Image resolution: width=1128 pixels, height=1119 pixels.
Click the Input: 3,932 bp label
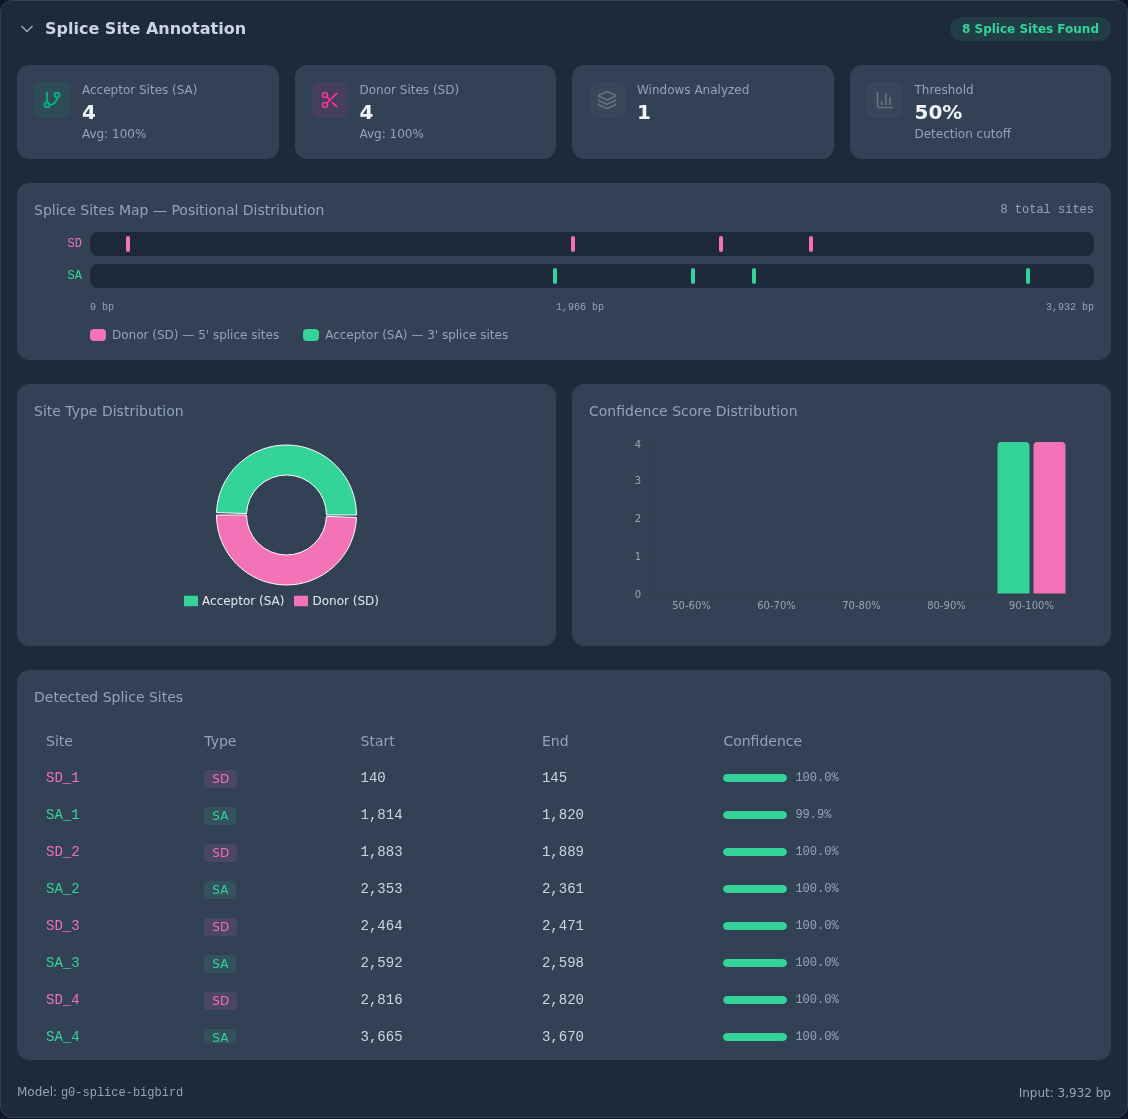pos(1064,1092)
